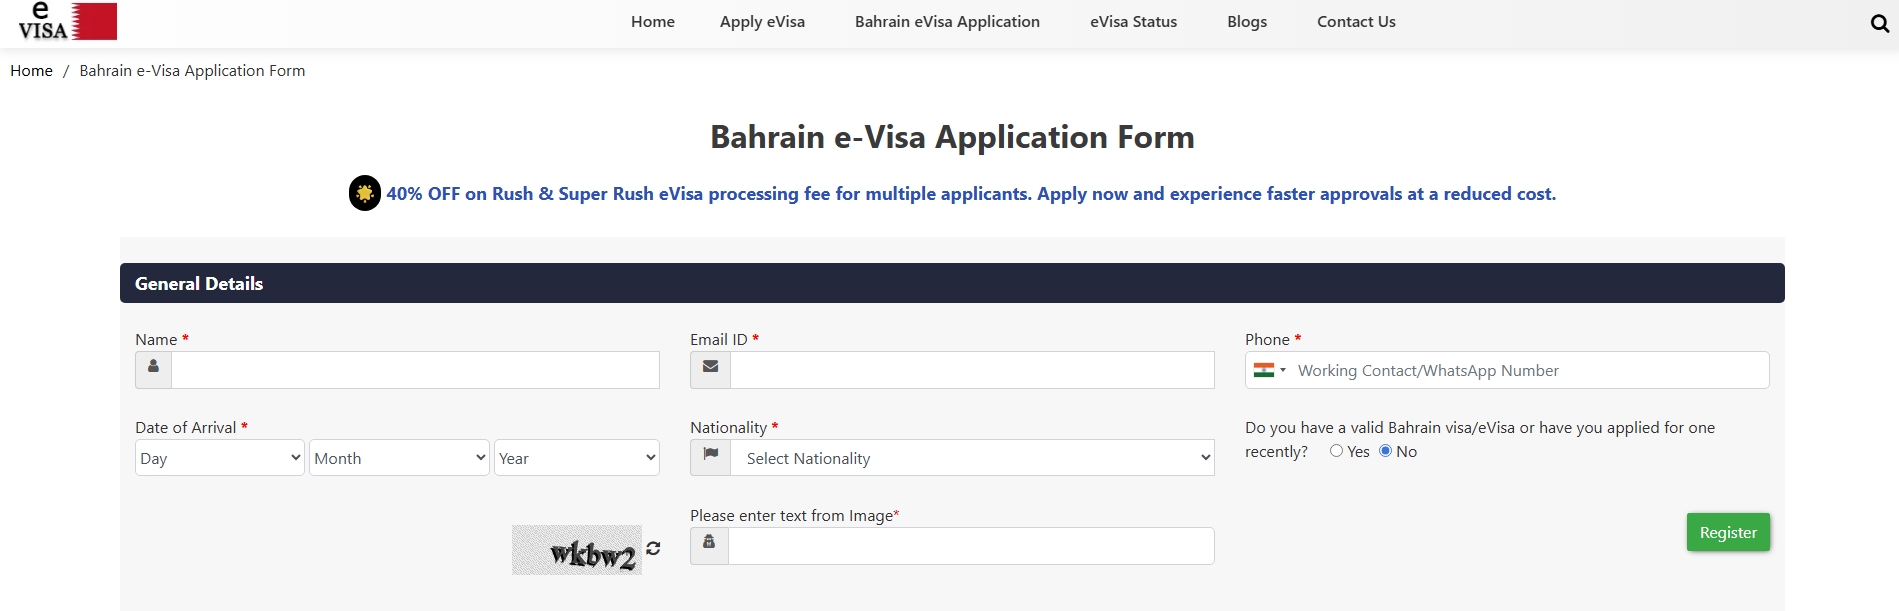Open the Month dropdown for arrival date

pos(399,458)
